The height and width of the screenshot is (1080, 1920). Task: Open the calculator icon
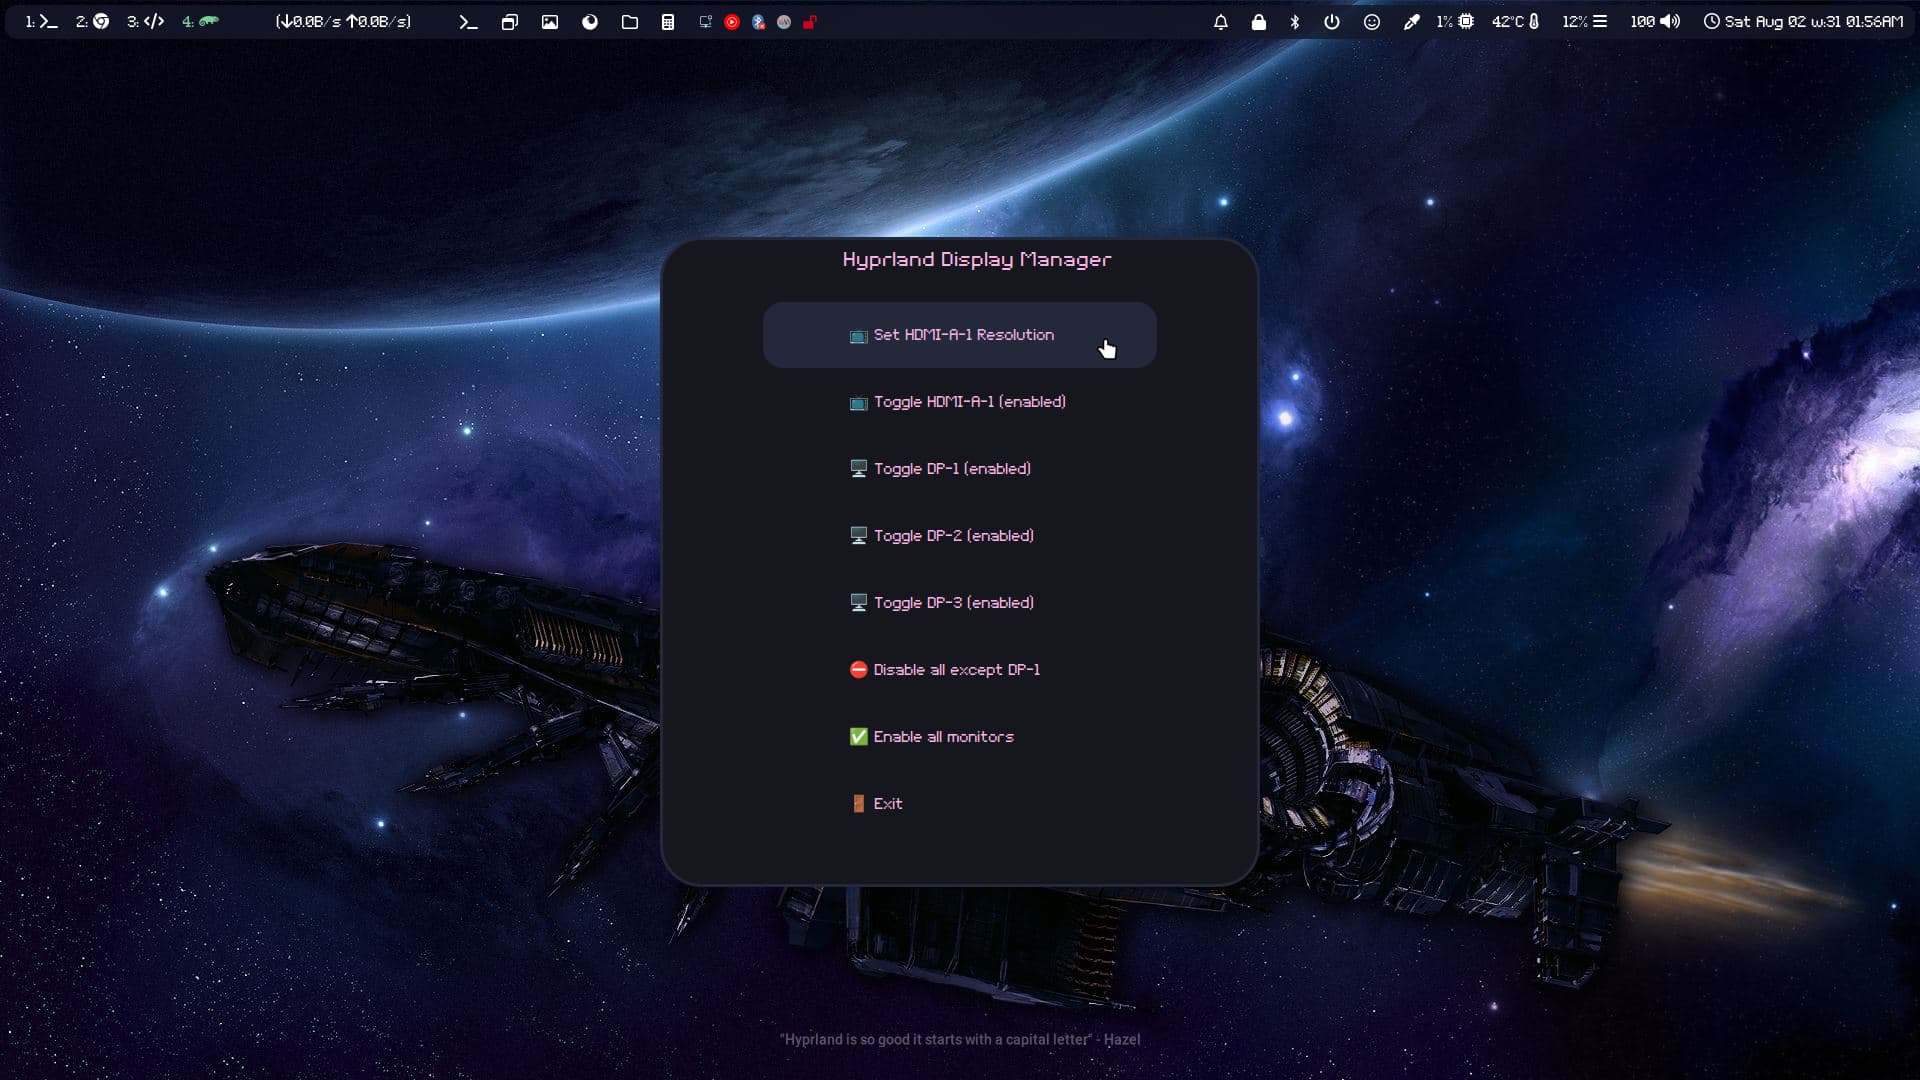click(x=668, y=22)
